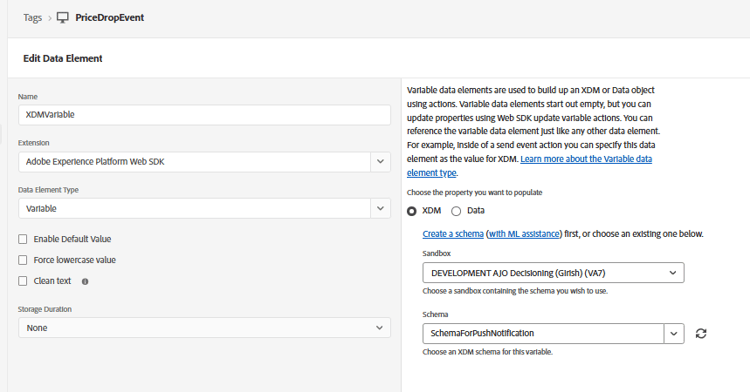The width and height of the screenshot is (750, 392).
Task: Open the Sandbox dropdown
Action: click(x=553, y=273)
